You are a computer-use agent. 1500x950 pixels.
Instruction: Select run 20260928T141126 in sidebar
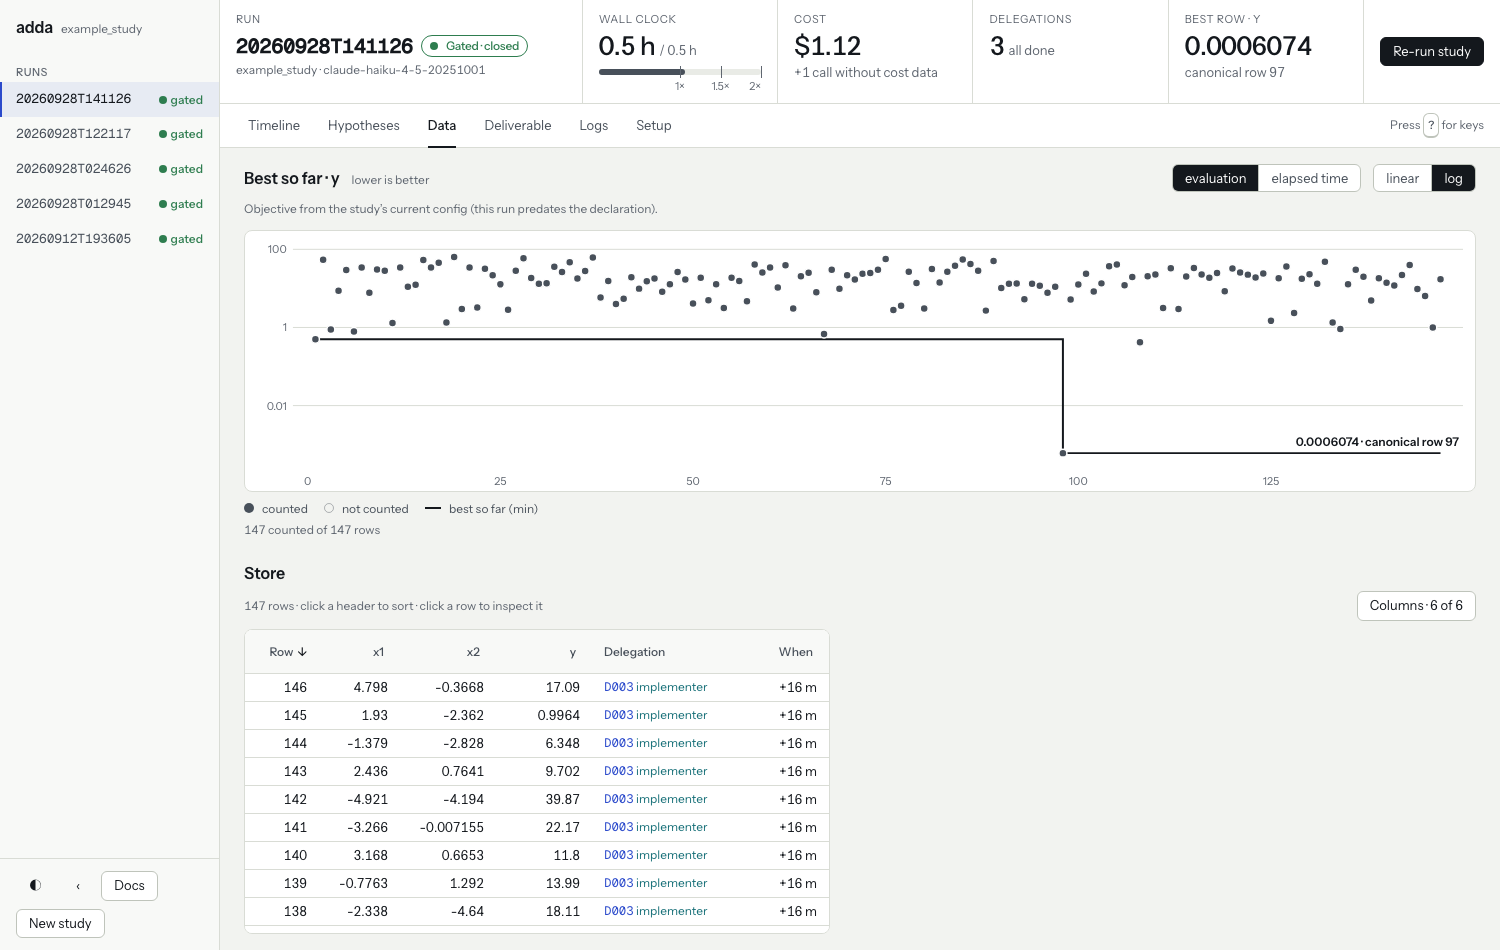[110, 99]
